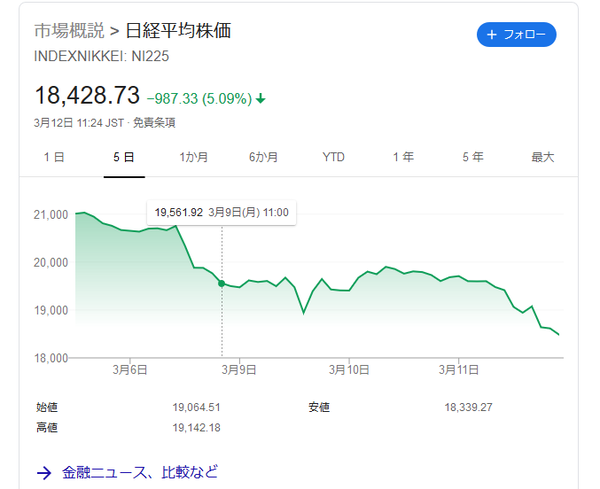Image resolution: width=600 pixels, height=489 pixels.
Task: Select the 最大 range tab
Action: point(543,157)
